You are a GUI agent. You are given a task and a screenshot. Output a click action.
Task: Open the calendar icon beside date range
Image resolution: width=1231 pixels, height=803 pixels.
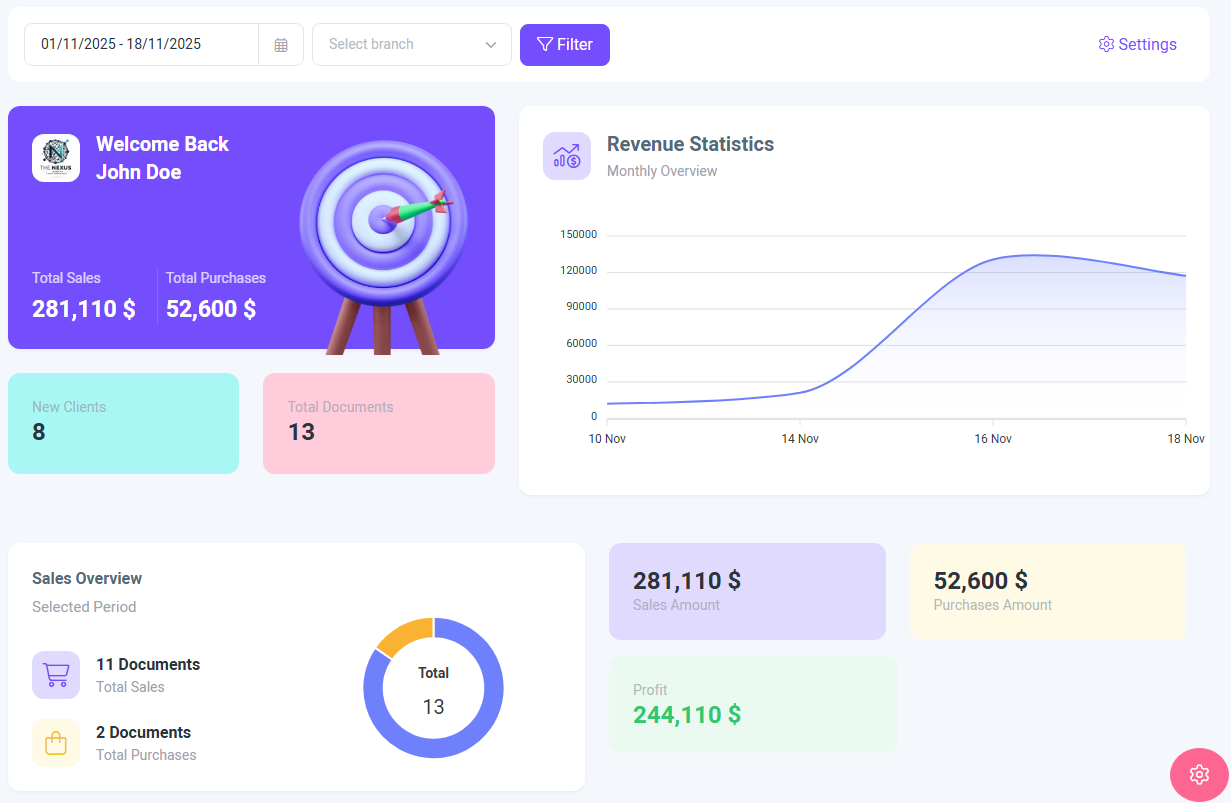(281, 44)
